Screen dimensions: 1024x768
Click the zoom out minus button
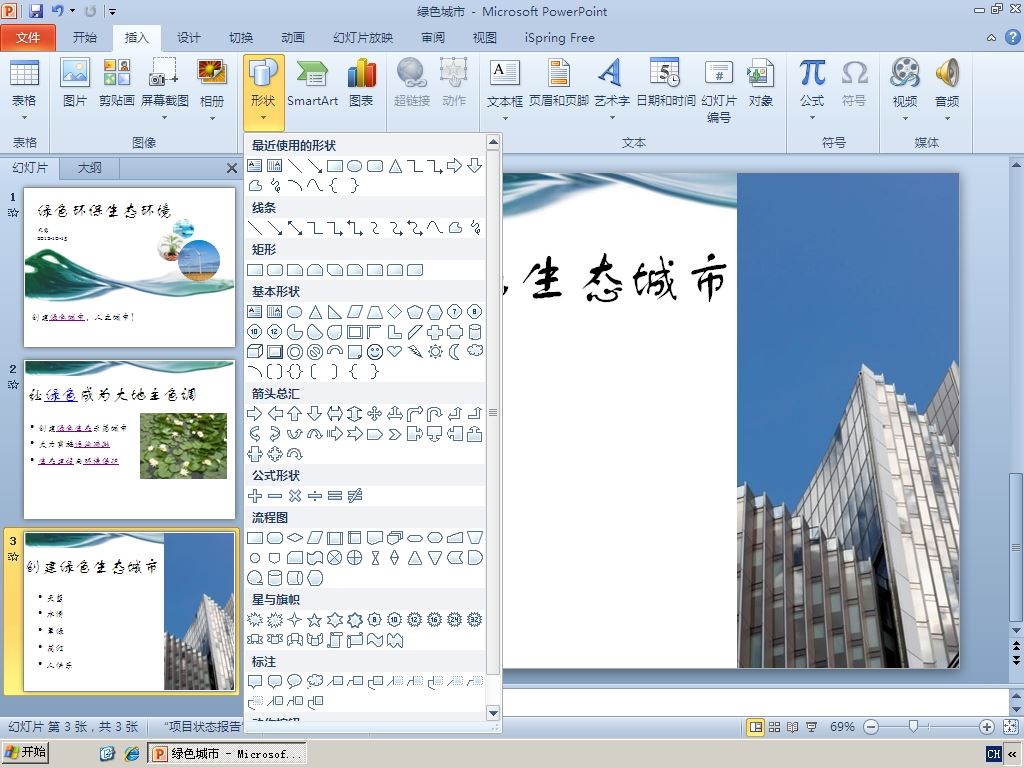(871, 727)
